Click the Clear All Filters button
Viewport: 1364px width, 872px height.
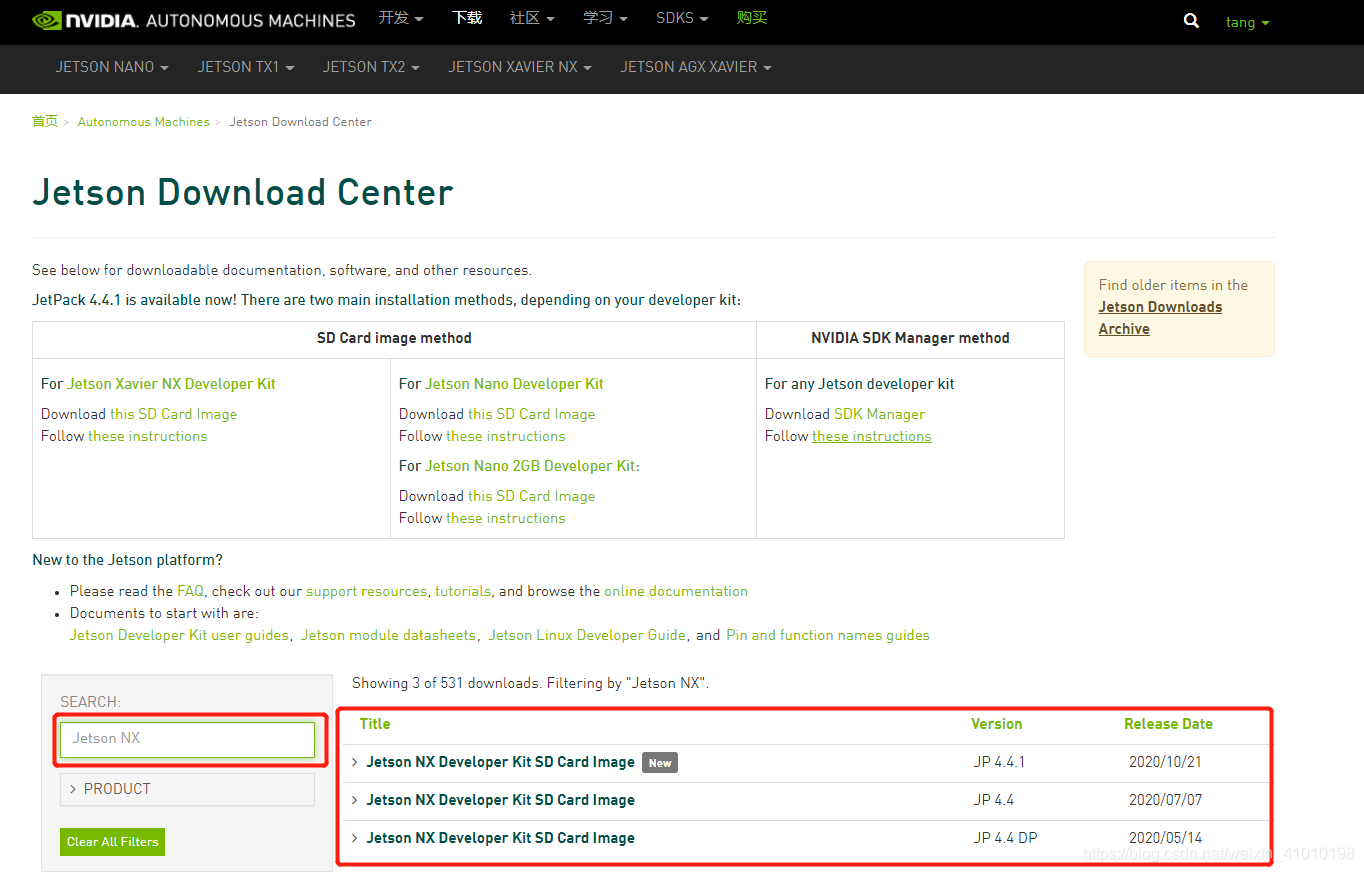tap(112, 842)
